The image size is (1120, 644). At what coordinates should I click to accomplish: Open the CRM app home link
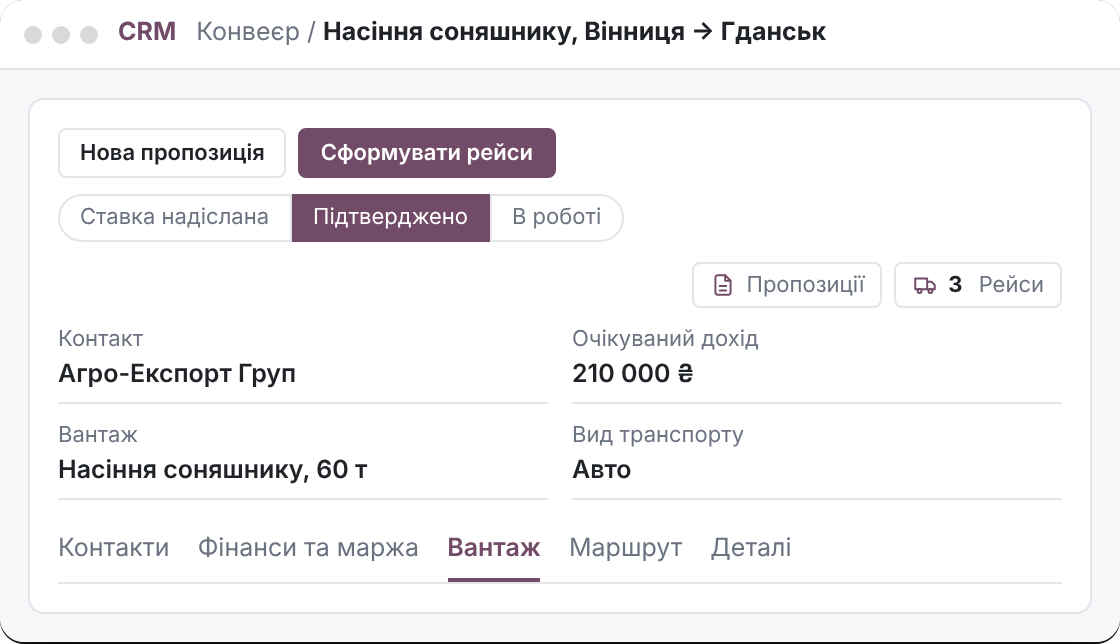(x=147, y=31)
